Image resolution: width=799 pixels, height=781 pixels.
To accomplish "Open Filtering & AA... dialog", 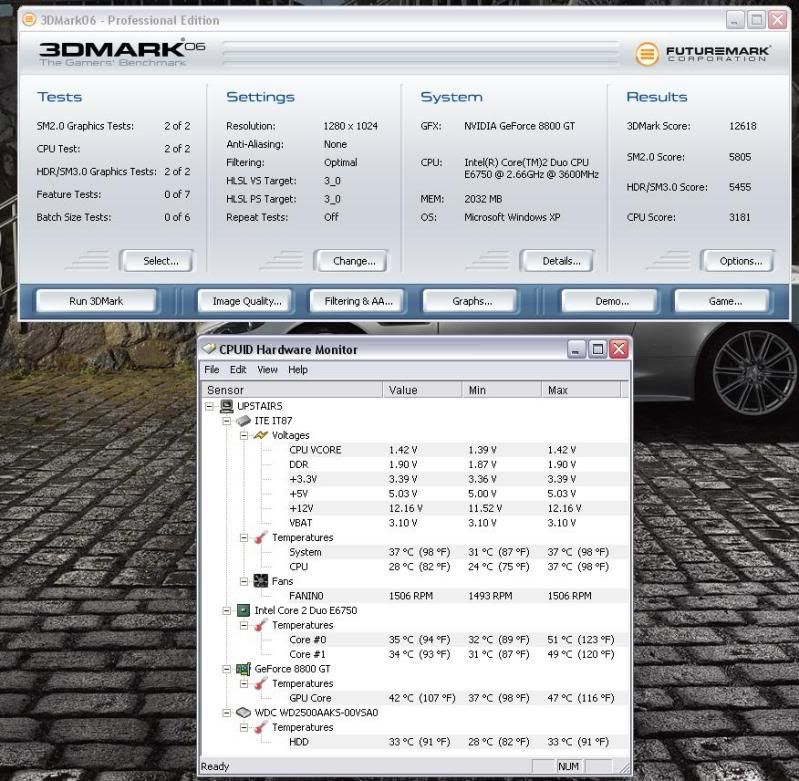I will (357, 301).
